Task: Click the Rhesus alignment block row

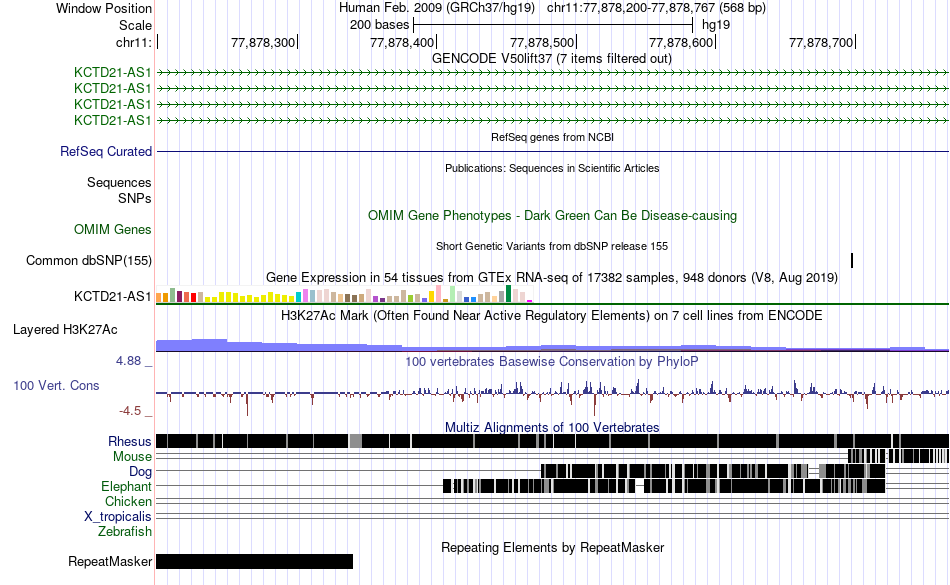Action: pyautogui.click(x=552, y=441)
